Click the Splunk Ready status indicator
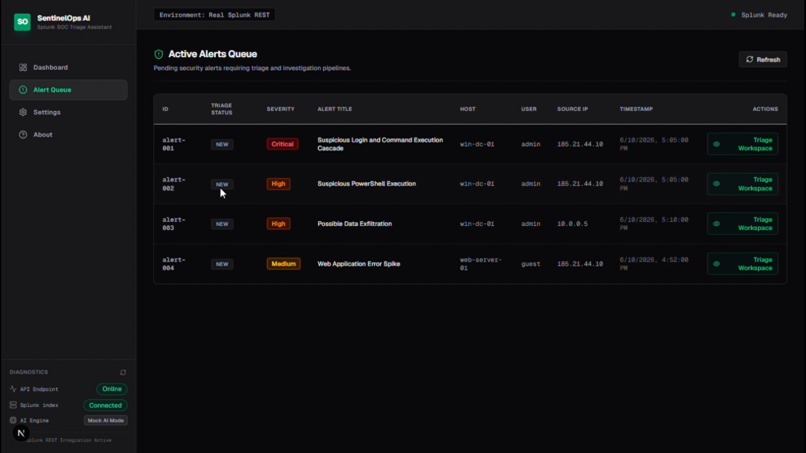This screenshot has height=453, width=806. [759, 15]
